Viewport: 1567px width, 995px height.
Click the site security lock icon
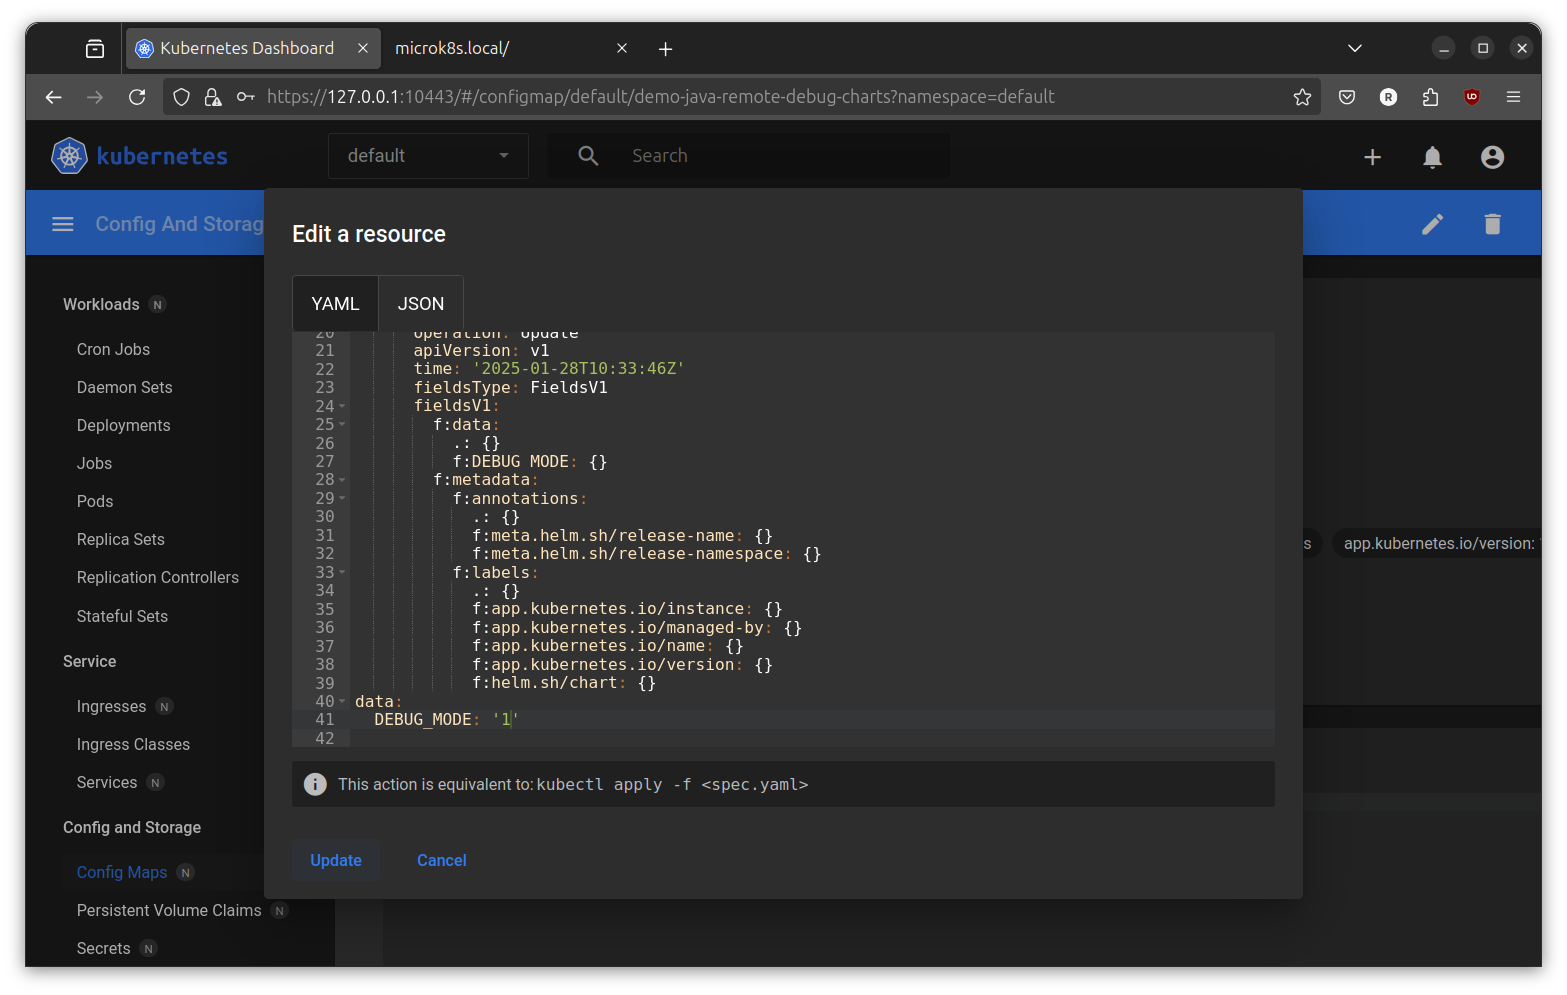(x=213, y=97)
